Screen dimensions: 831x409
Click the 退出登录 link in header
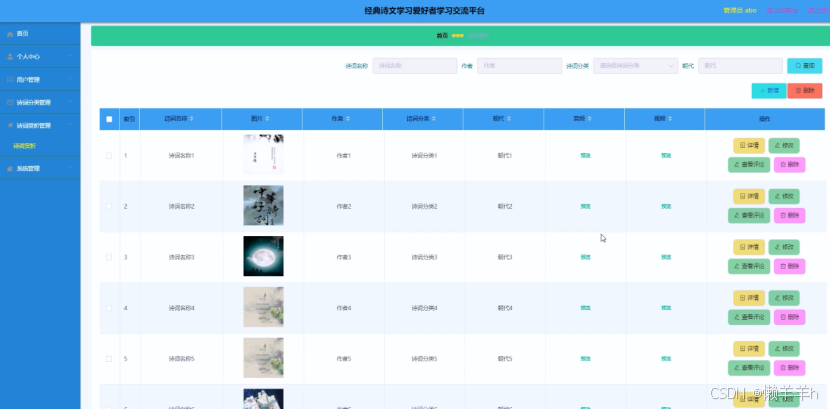tap(819, 11)
